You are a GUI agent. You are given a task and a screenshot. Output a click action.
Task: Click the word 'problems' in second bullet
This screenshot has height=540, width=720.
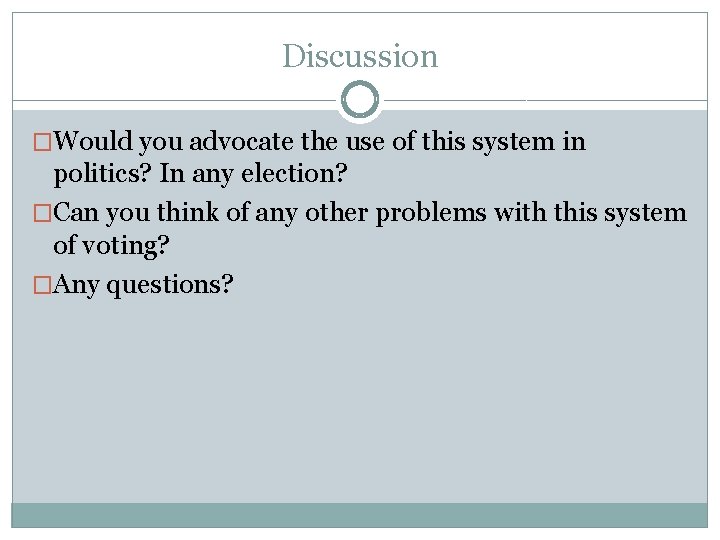tap(431, 214)
